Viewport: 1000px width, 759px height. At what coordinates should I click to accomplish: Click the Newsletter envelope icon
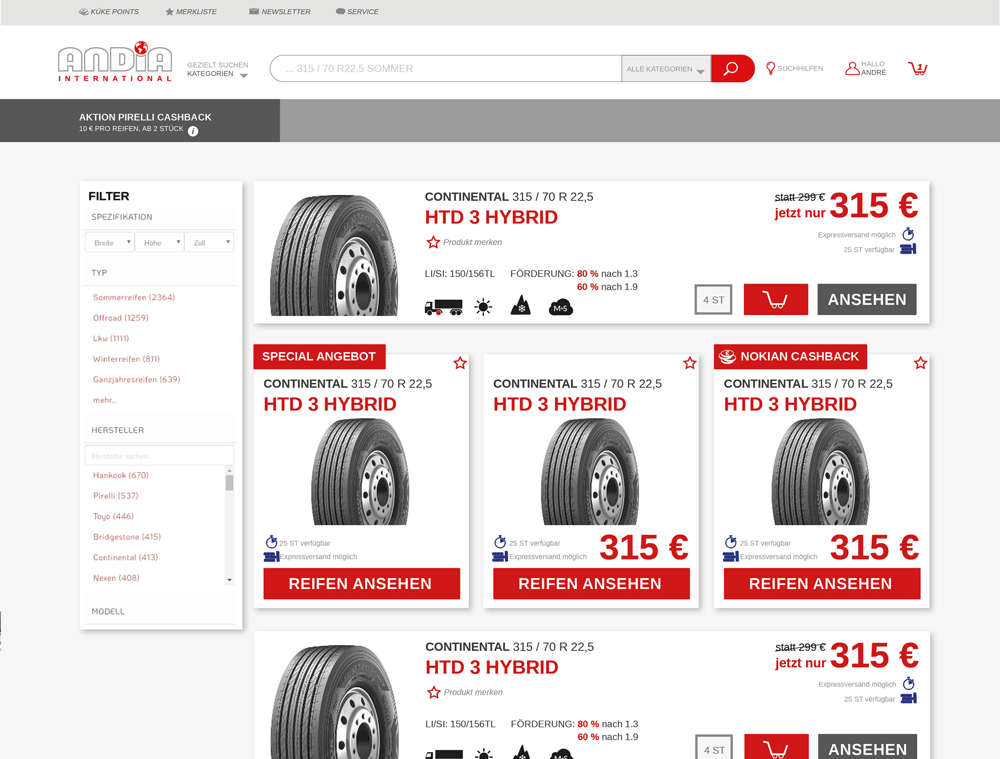tap(254, 11)
